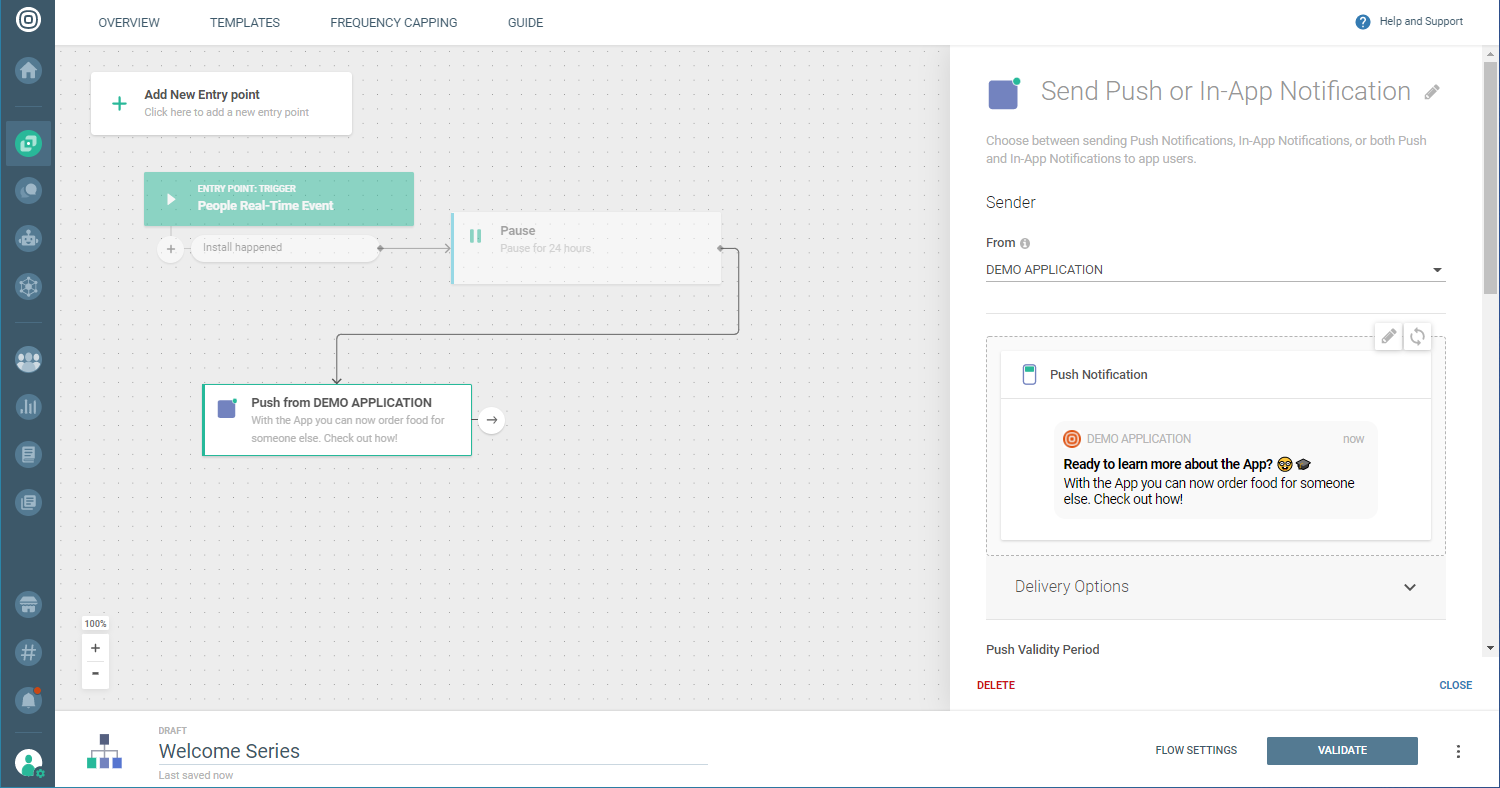
Task: Click the zoom in plus button
Action: pyautogui.click(x=95, y=648)
